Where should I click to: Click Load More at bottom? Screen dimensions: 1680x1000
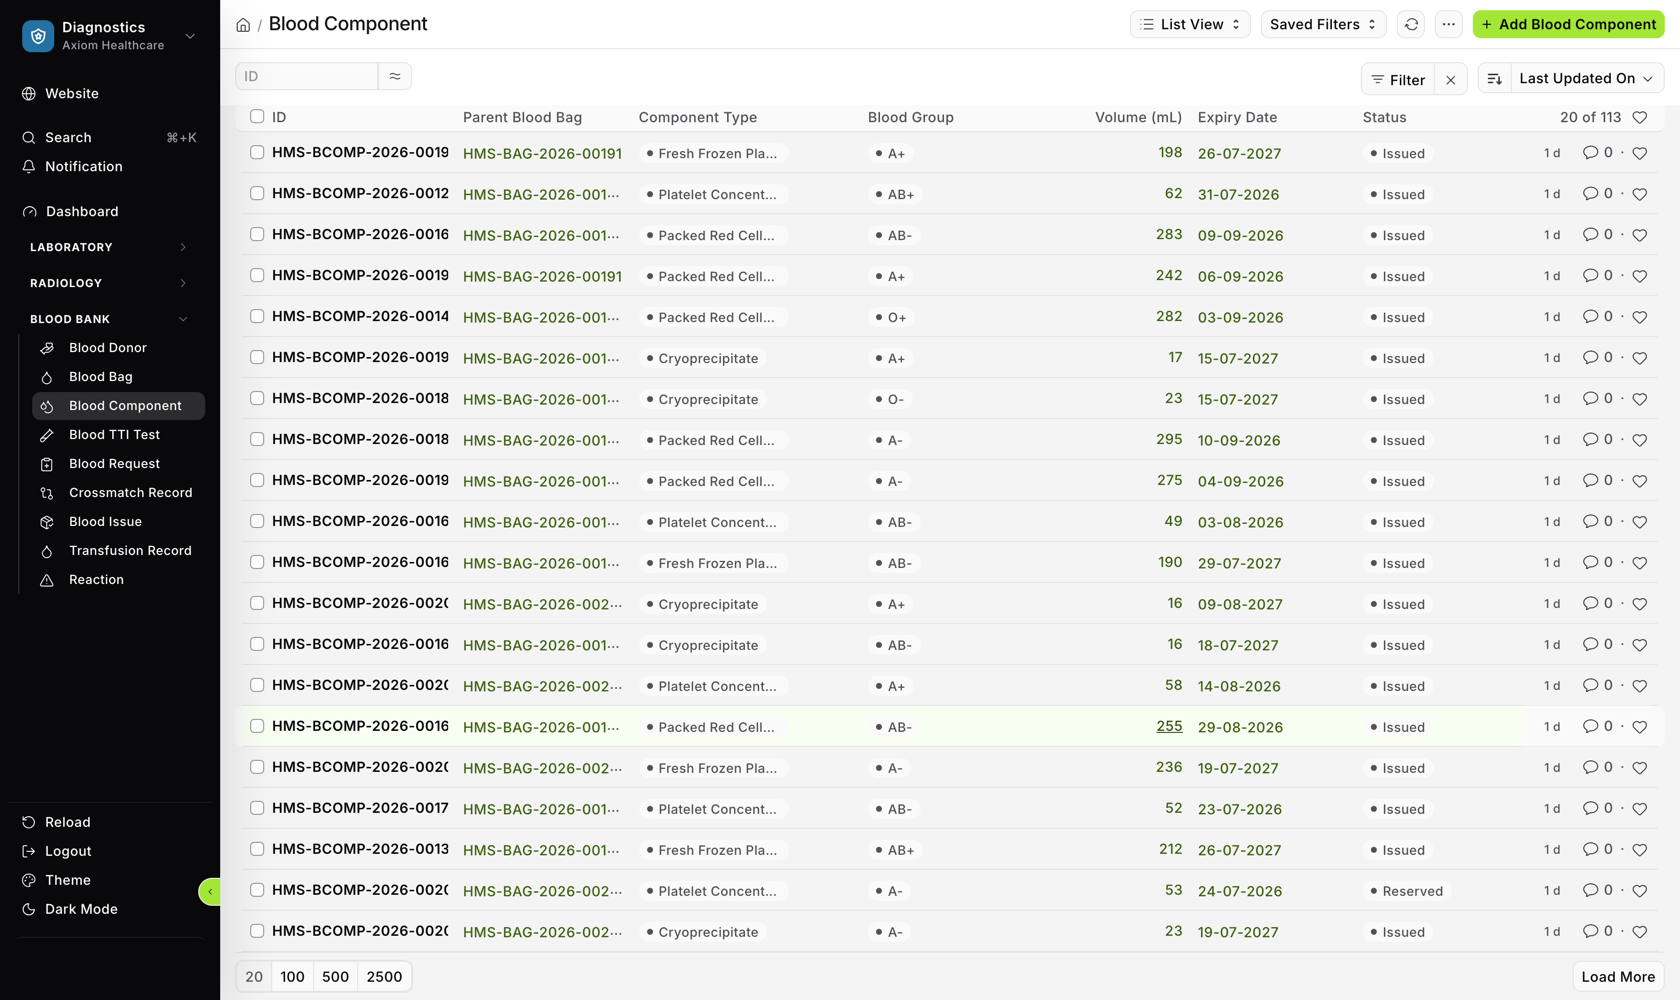pyautogui.click(x=1618, y=977)
